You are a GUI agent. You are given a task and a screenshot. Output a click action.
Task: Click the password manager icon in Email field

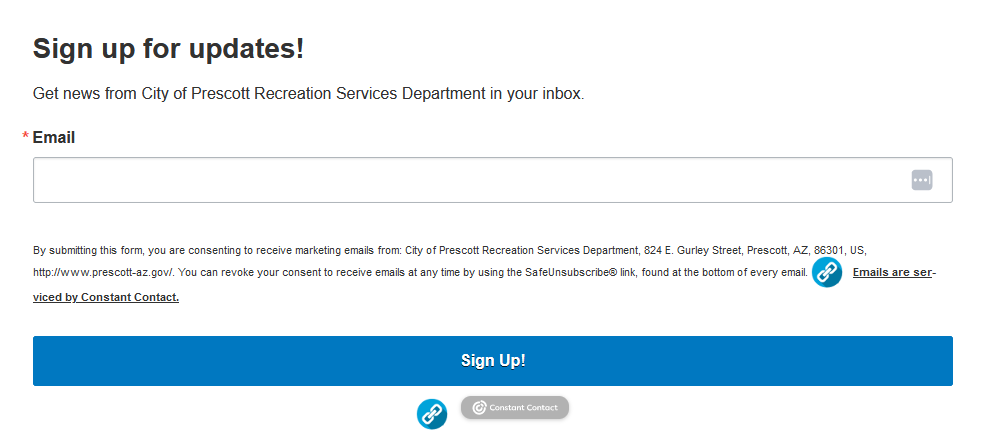pyautogui.click(x=922, y=180)
